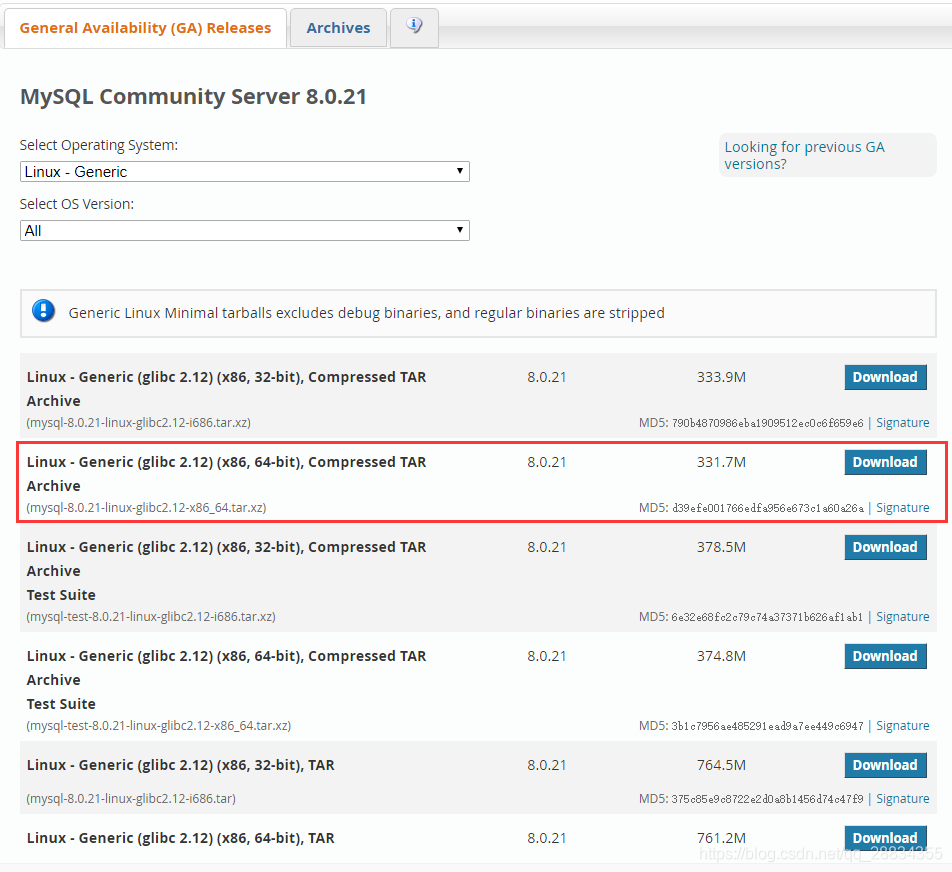Download the 378.5M 32-bit Test Suite
The image size is (952, 872).
(885, 547)
